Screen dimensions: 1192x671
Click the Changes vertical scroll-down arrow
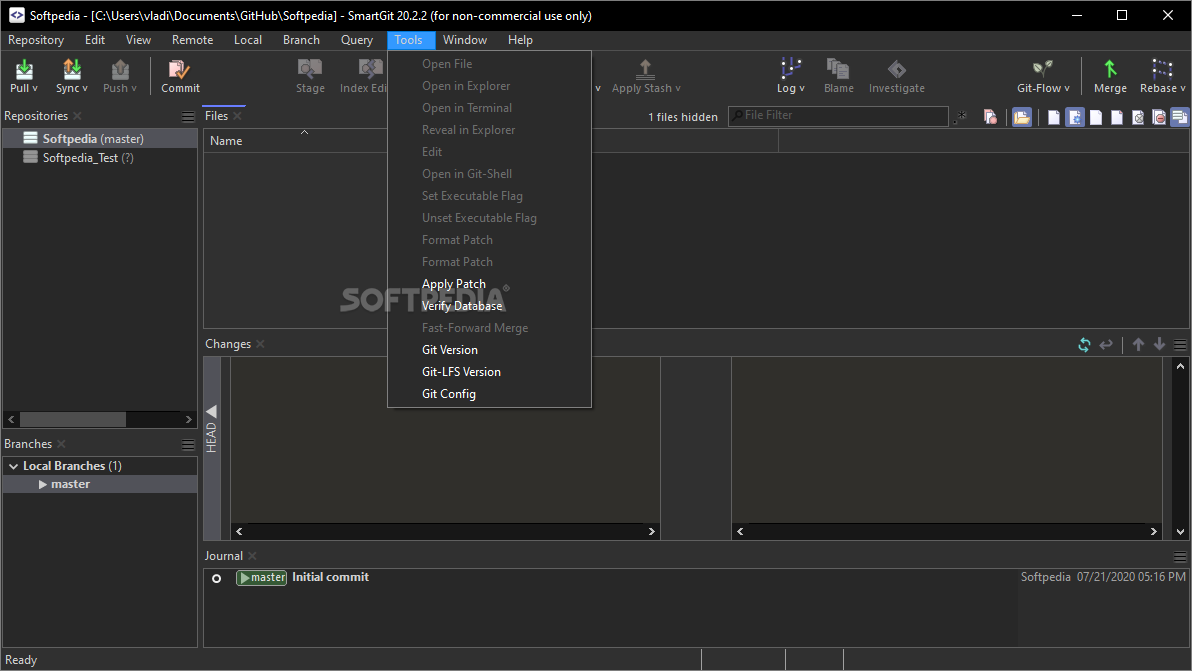1180,531
